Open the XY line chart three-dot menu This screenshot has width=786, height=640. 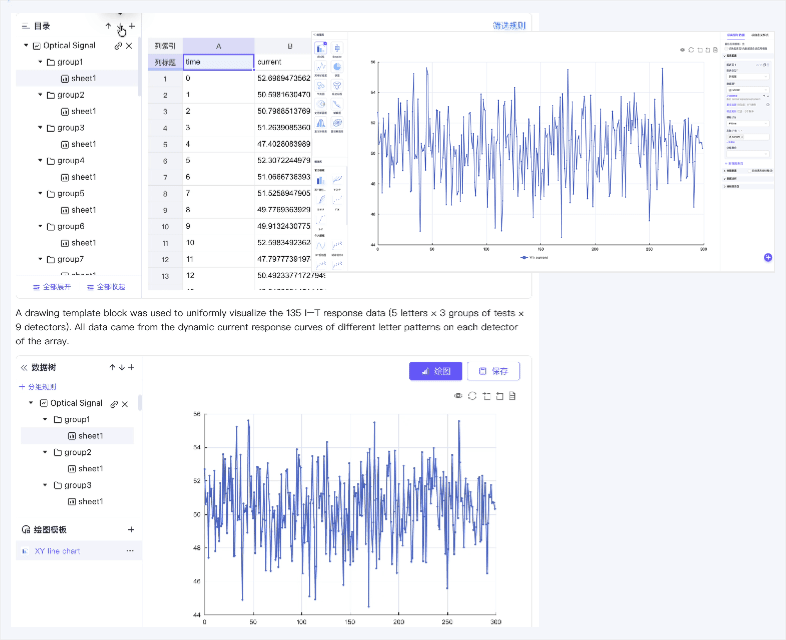tap(130, 551)
